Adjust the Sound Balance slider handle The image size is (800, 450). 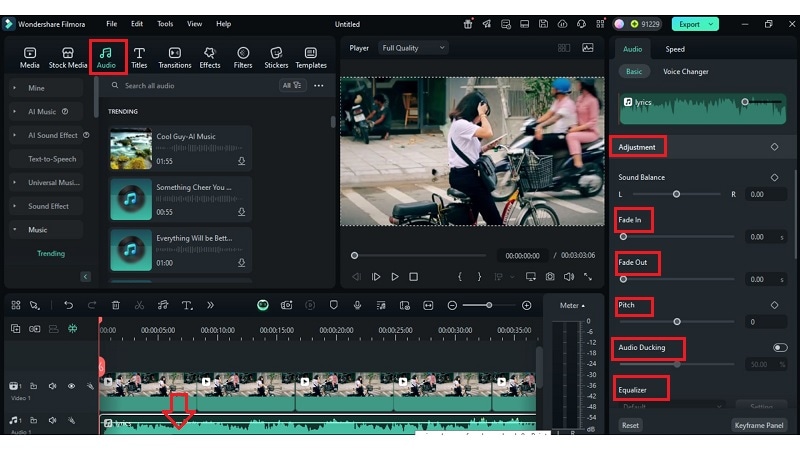click(x=676, y=194)
